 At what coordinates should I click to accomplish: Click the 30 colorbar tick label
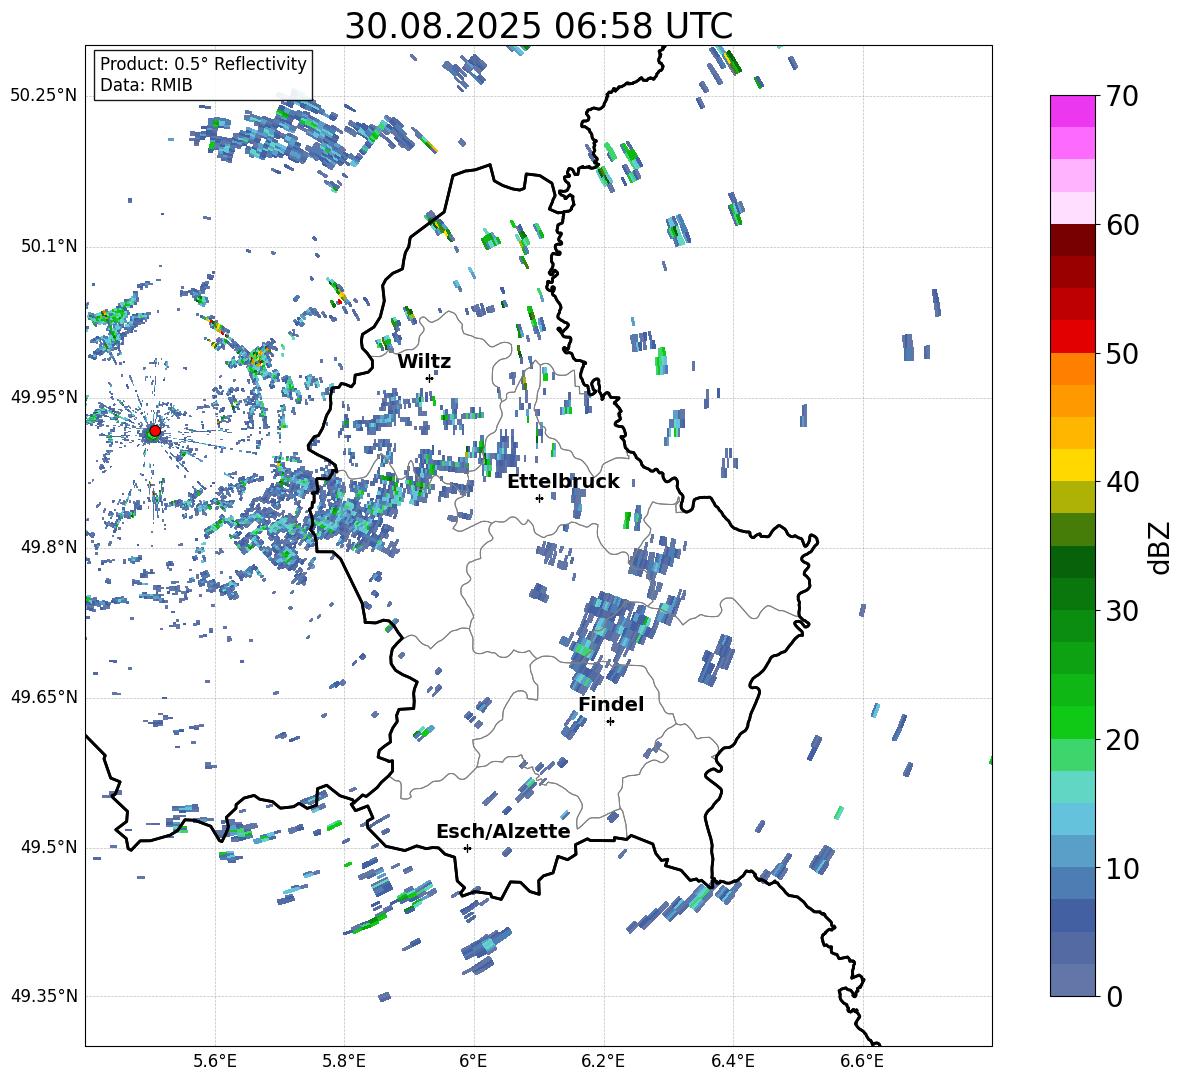tap(1122, 611)
